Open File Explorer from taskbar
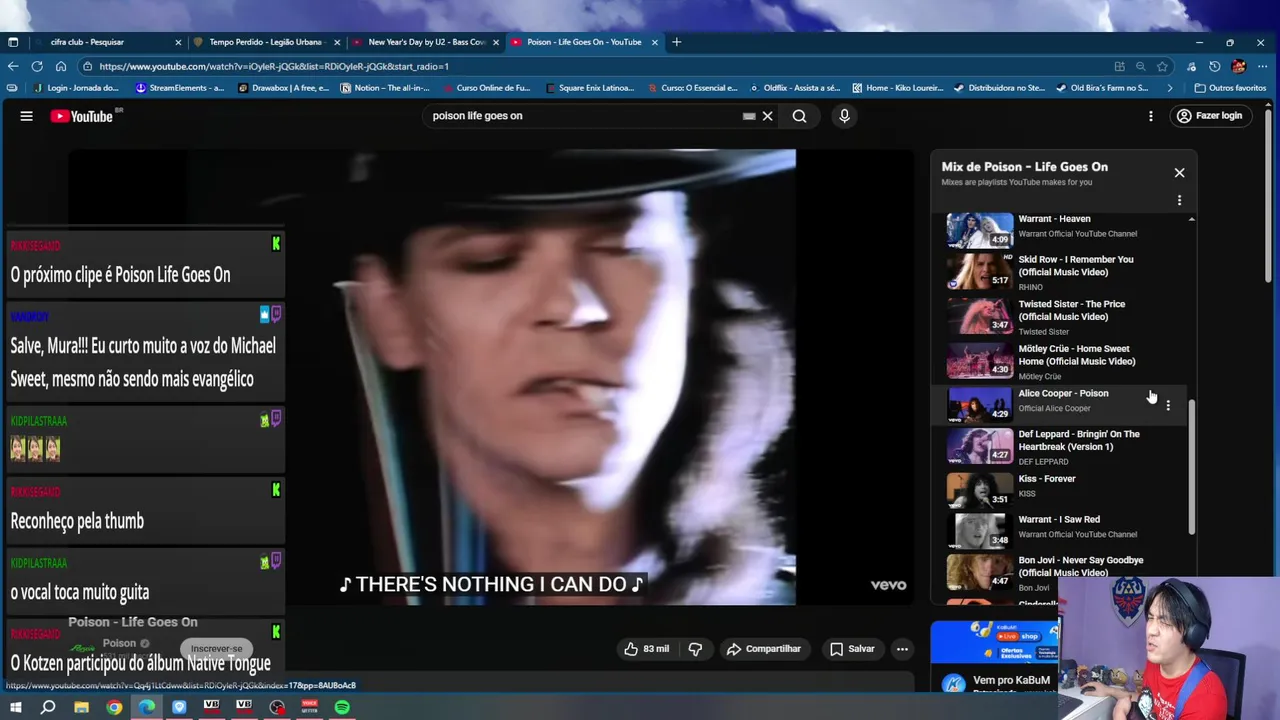This screenshot has height=720, width=1280. click(x=81, y=707)
